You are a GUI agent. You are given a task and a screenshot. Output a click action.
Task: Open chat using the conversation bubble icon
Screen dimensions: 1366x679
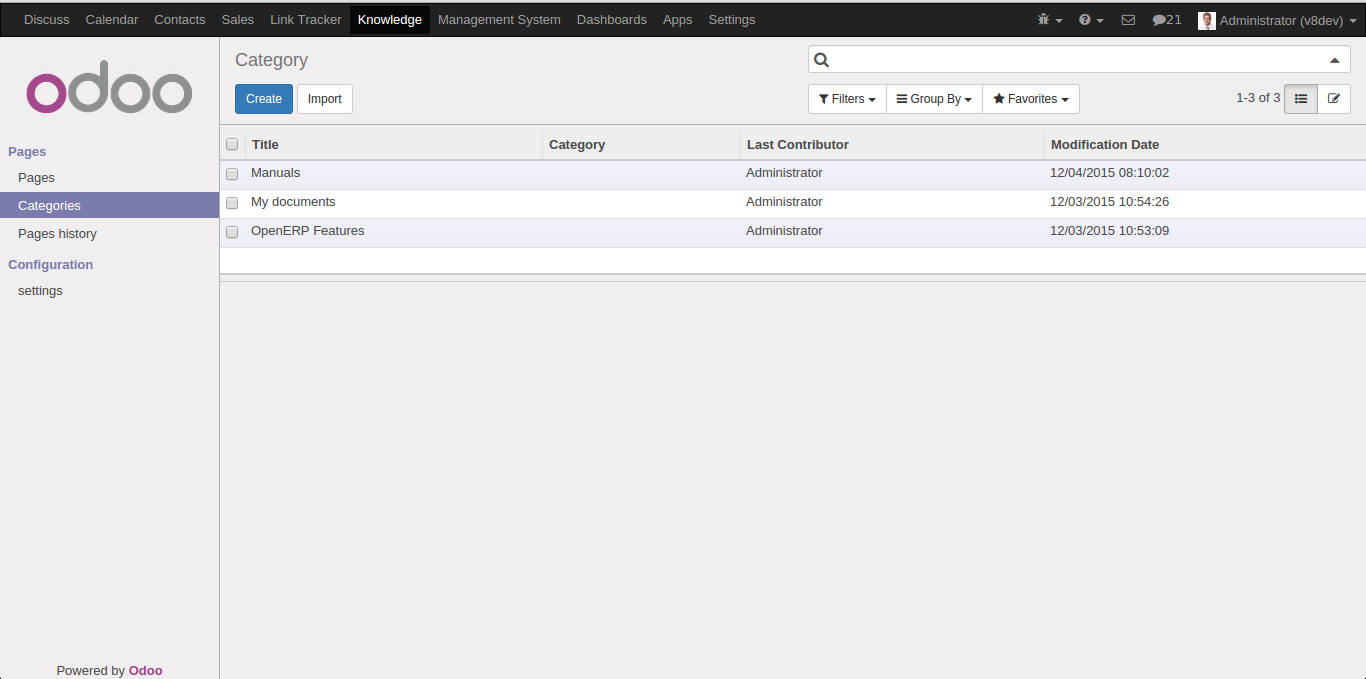point(1160,19)
